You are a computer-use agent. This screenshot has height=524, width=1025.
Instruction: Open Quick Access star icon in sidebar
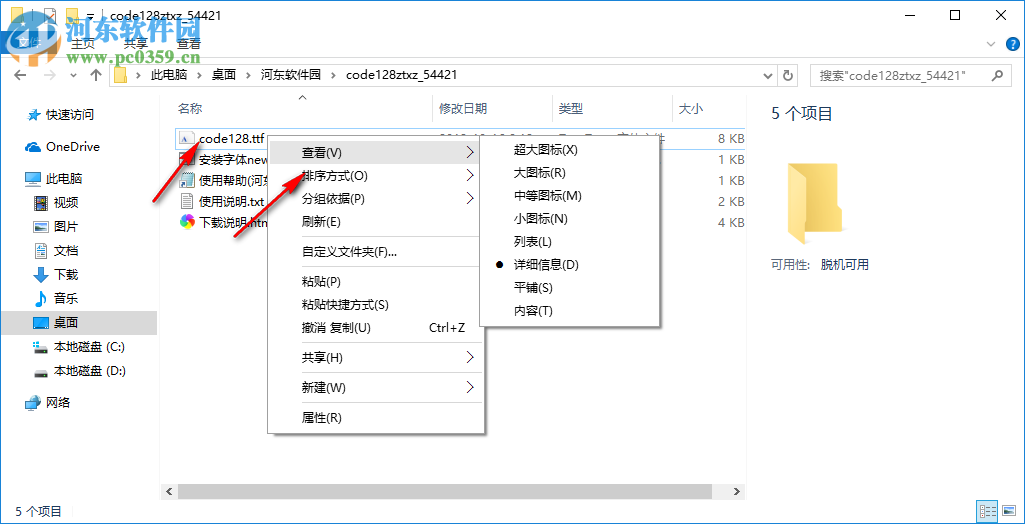pos(33,115)
